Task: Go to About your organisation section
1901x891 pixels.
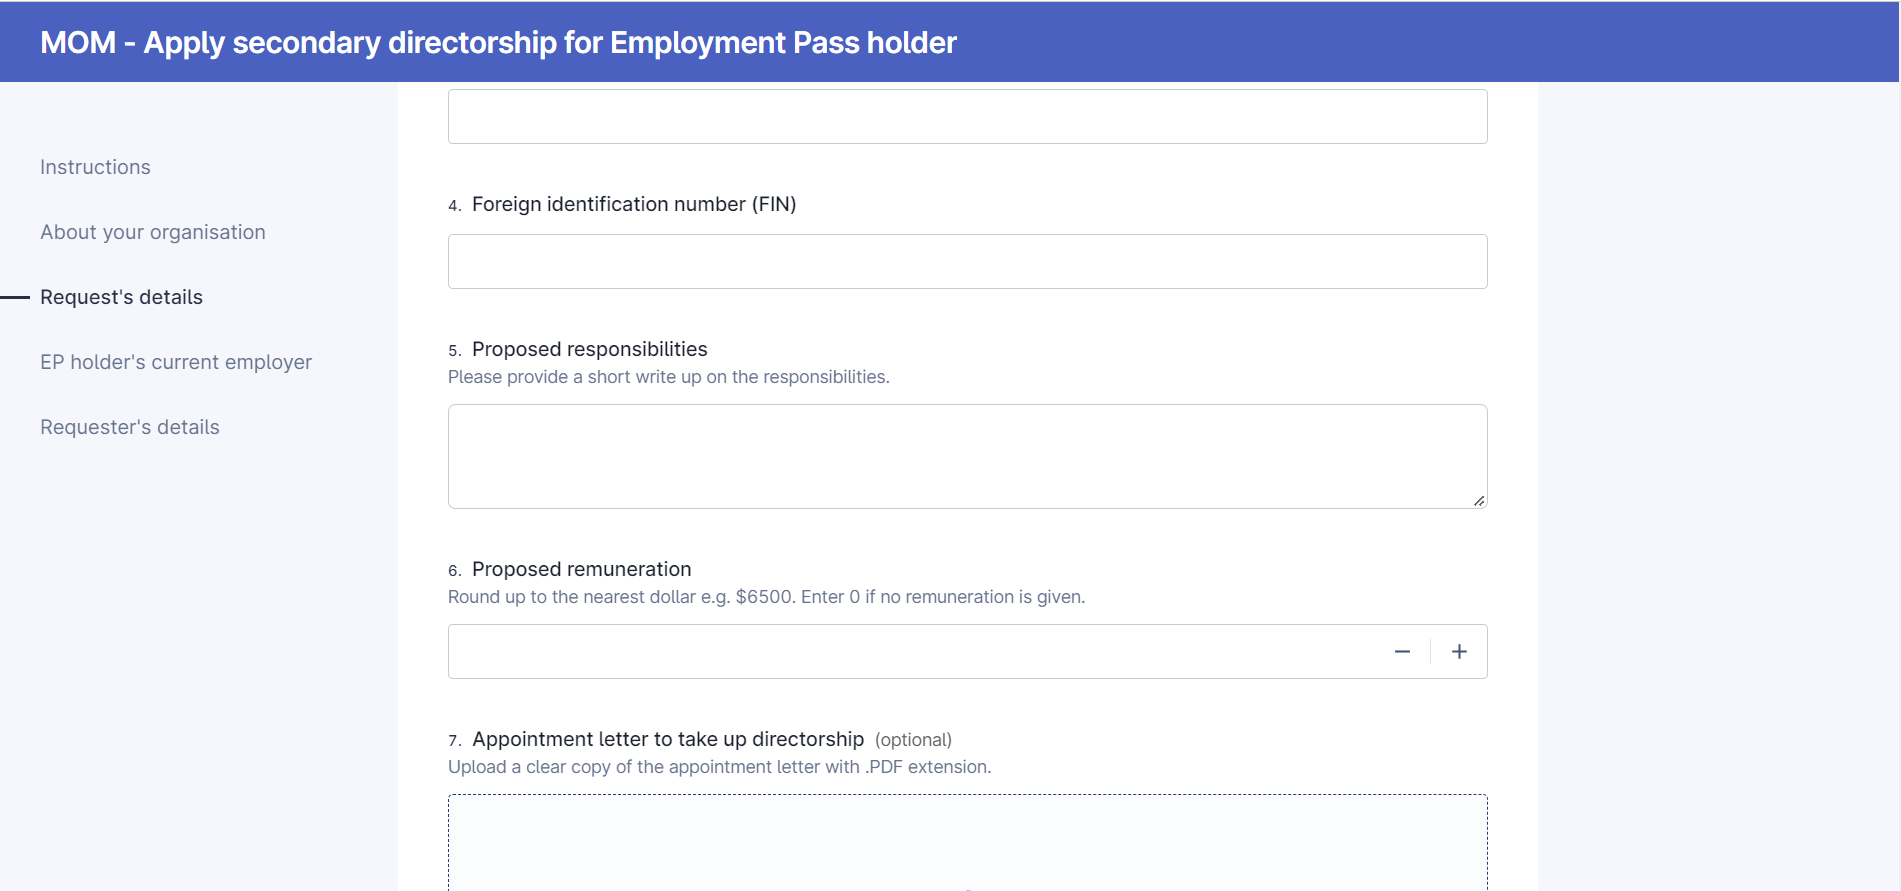Action: coord(153,232)
